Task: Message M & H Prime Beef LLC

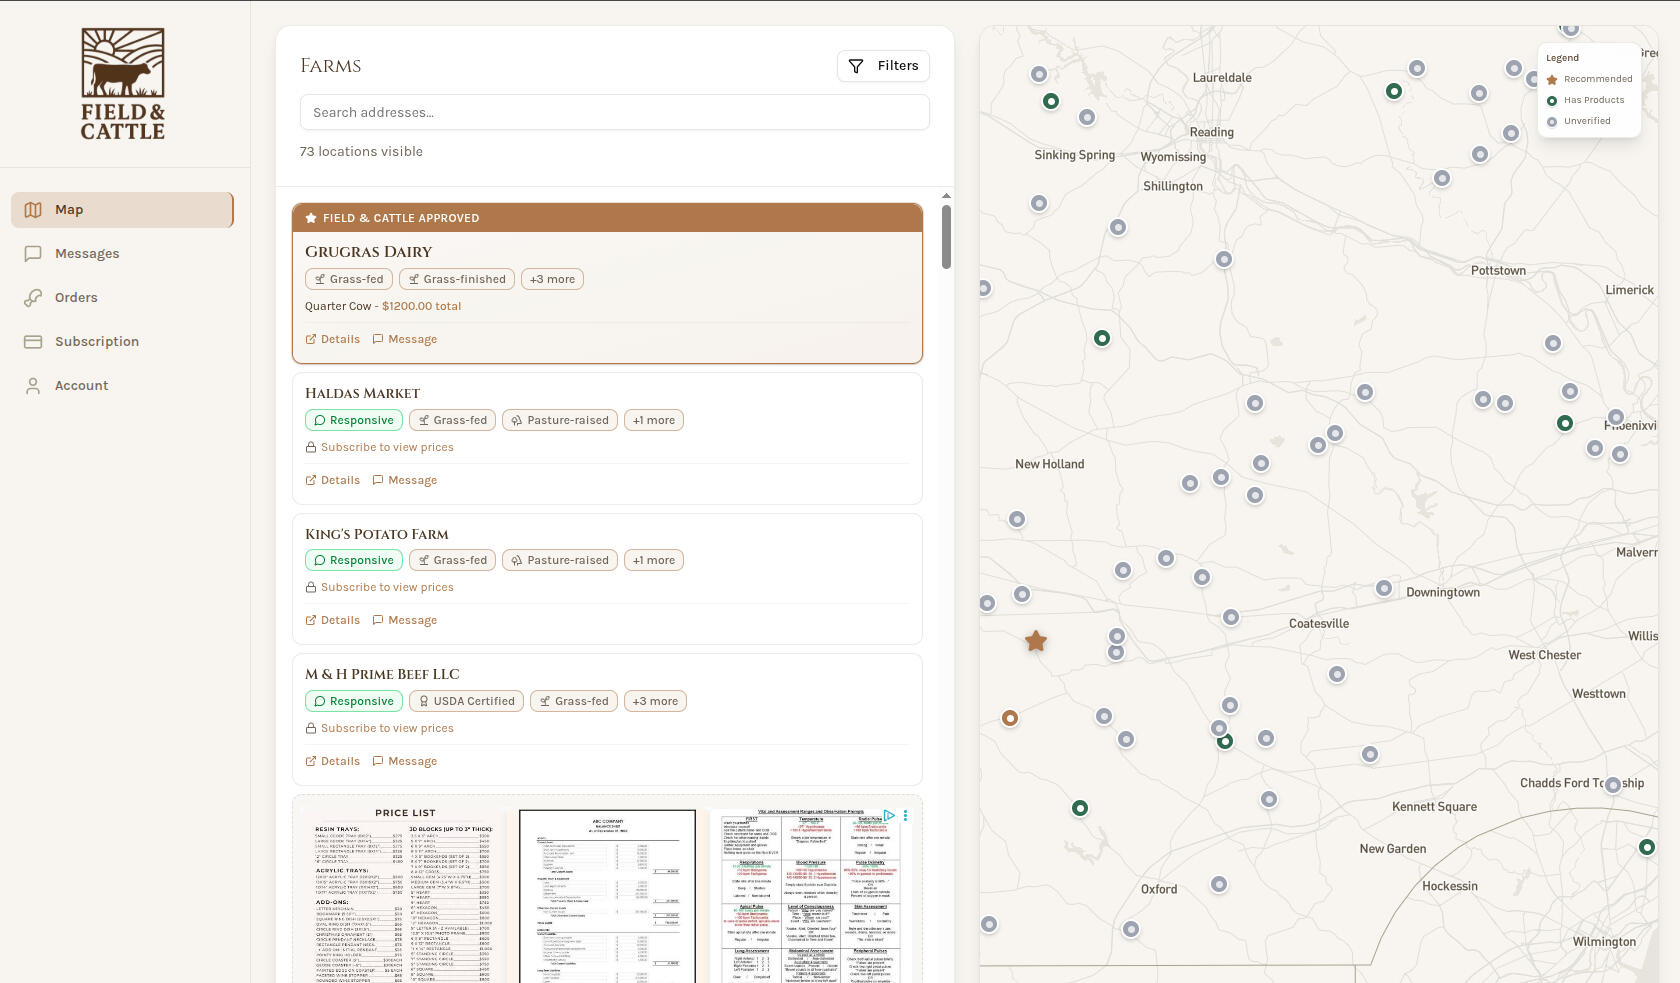Action: [x=405, y=761]
